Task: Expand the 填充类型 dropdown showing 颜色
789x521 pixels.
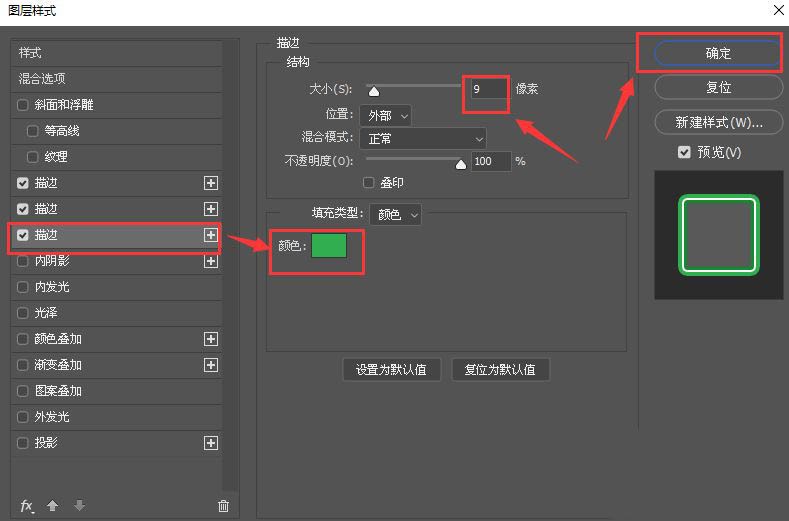Action: point(395,214)
